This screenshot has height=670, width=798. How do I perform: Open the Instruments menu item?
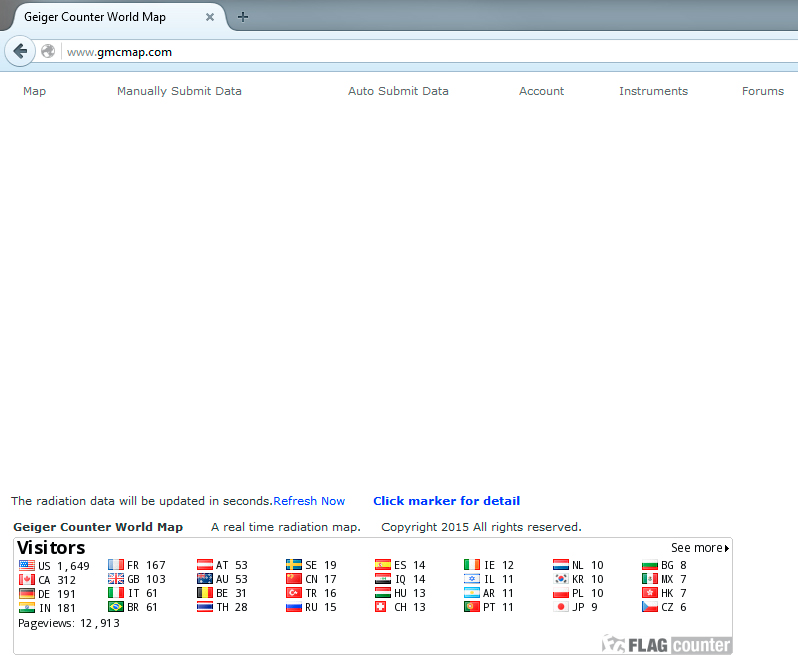click(653, 91)
